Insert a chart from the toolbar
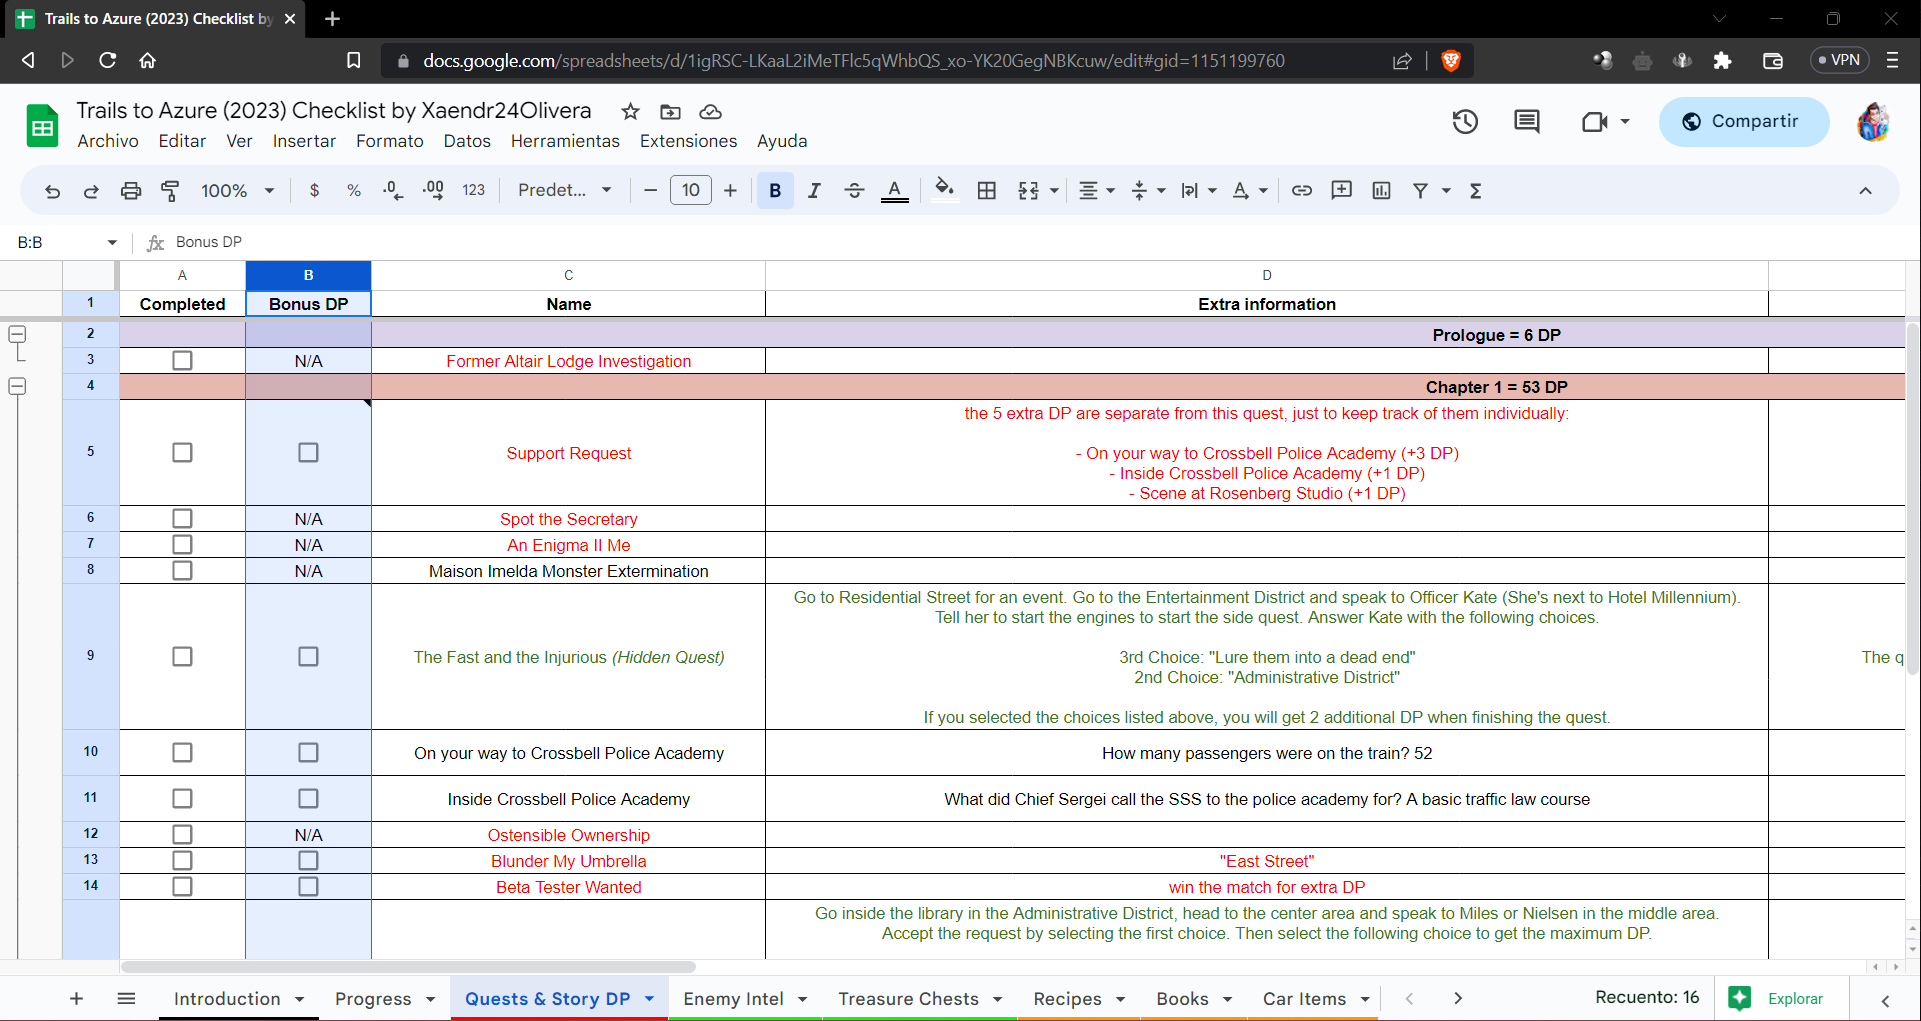1921x1021 pixels. pos(1382,191)
